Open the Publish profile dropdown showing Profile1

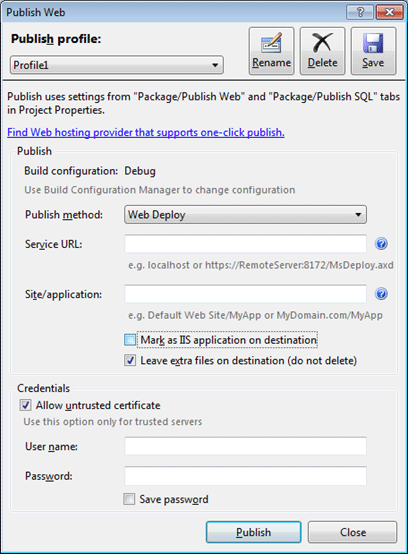117,65
